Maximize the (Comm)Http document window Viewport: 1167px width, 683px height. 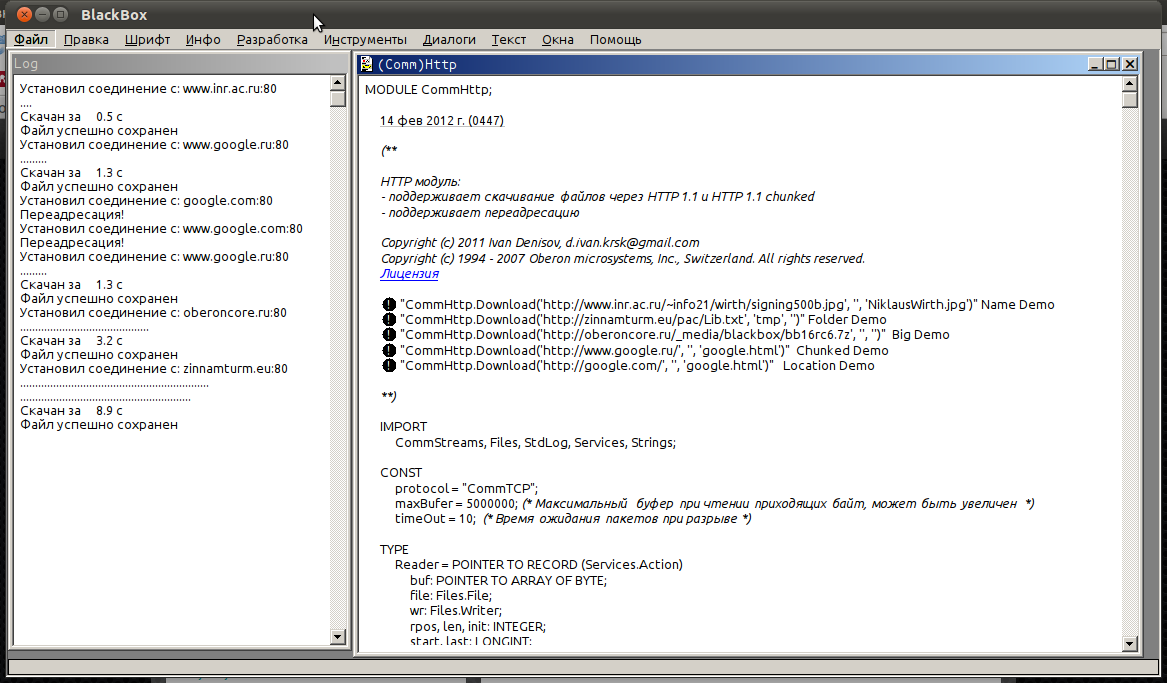pyautogui.click(x=1111, y=64)
